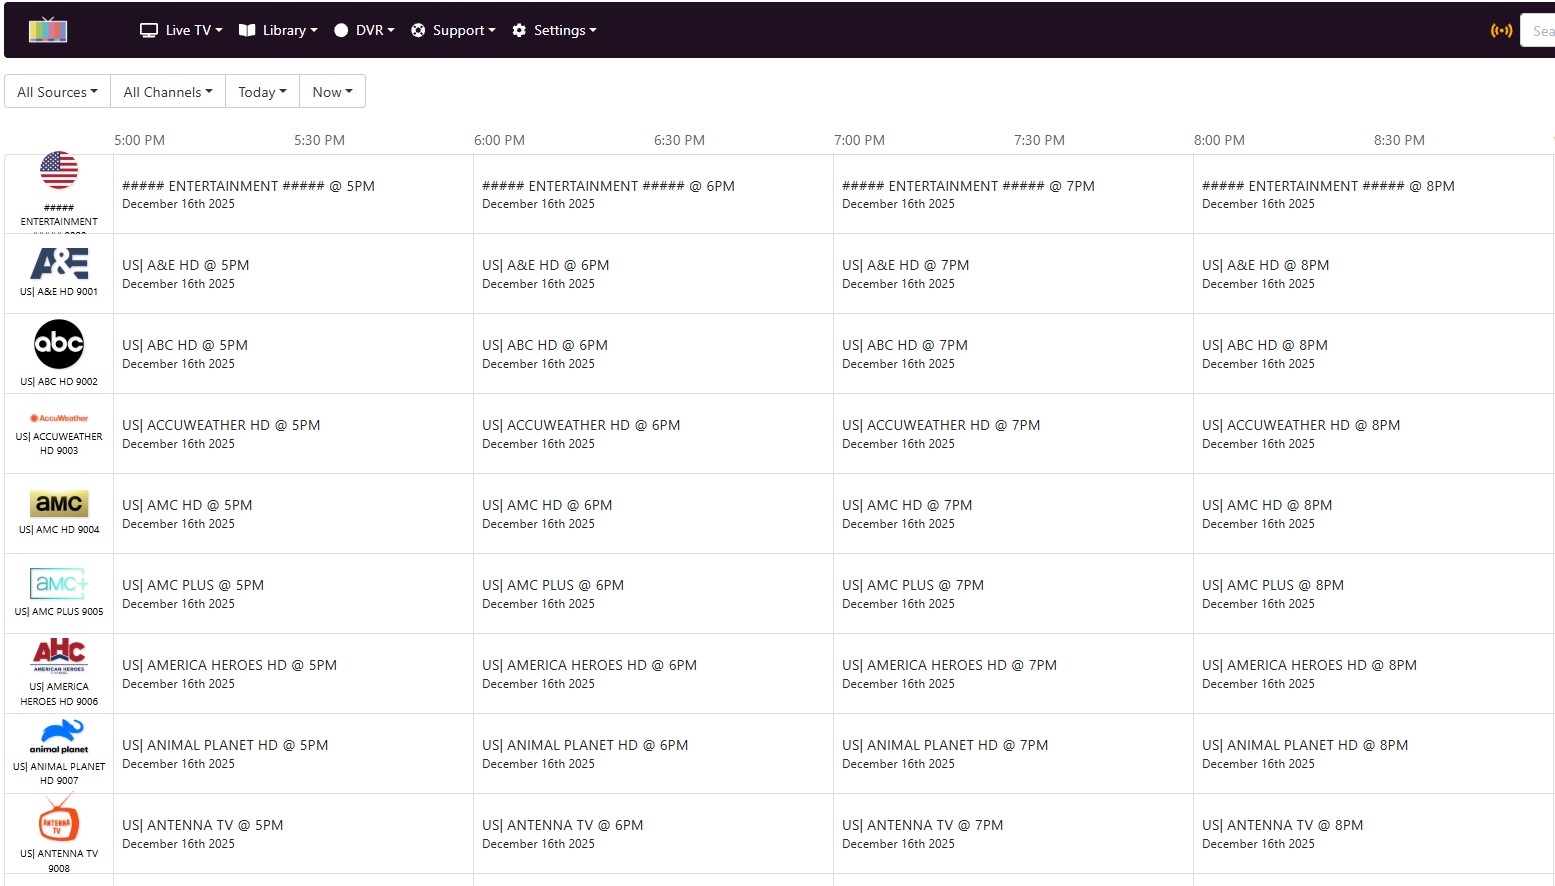This screenshot has width=1555, height=886.
Task: Open the All Channels filter dropdown
Action: [x=168, y=92]
